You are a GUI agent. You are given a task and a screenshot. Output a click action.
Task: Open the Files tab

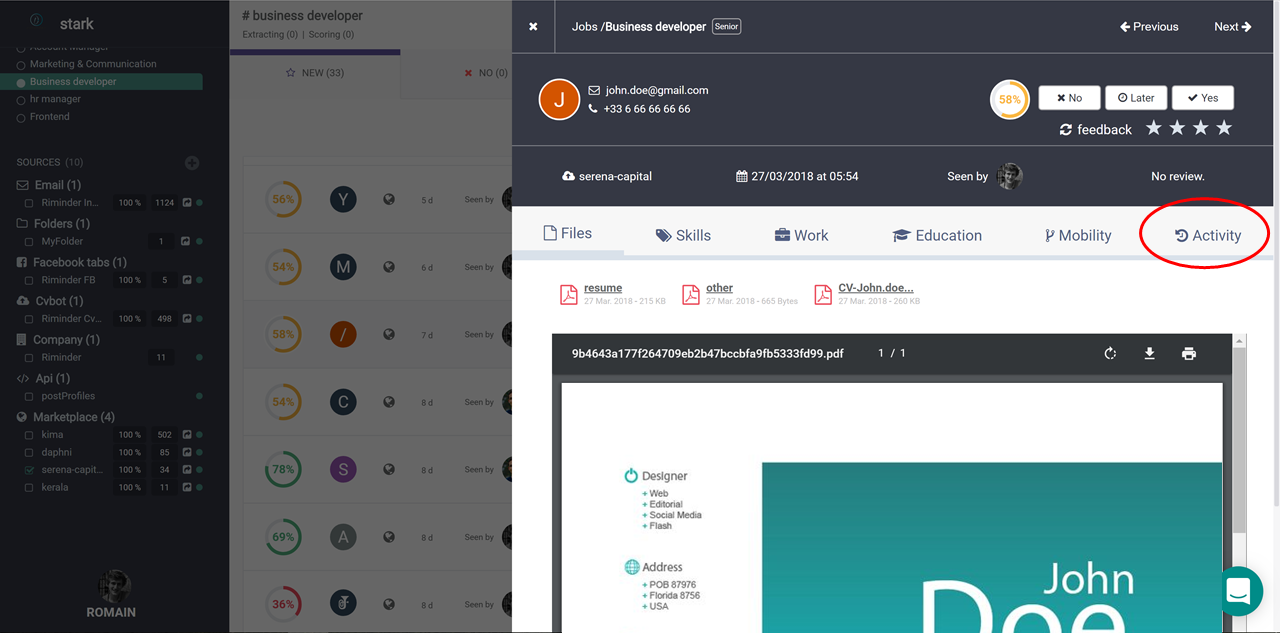567,233
